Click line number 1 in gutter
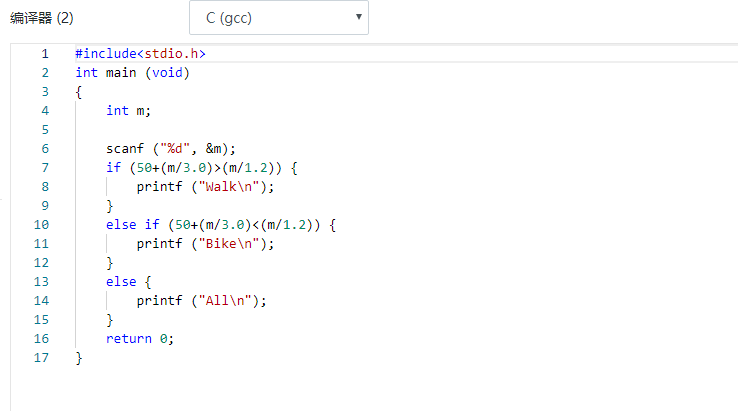Image resolution: width=738 pixels, height=411 pixels. (x=45, y=54)
